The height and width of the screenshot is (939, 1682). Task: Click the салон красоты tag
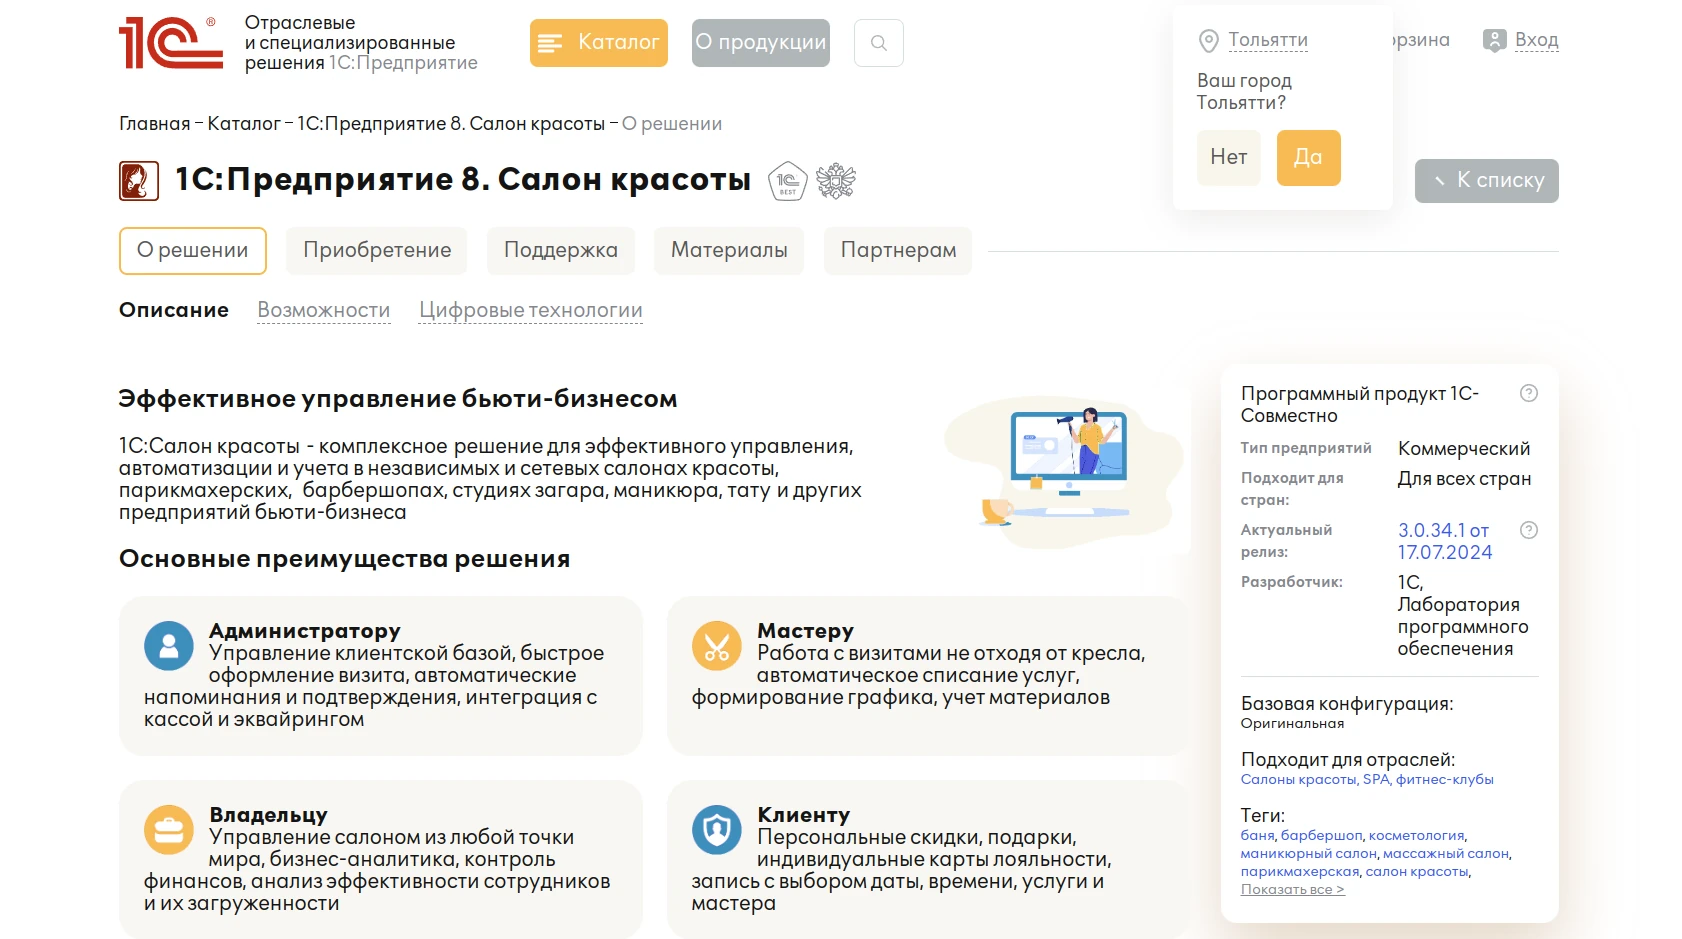pos(1417,872)
